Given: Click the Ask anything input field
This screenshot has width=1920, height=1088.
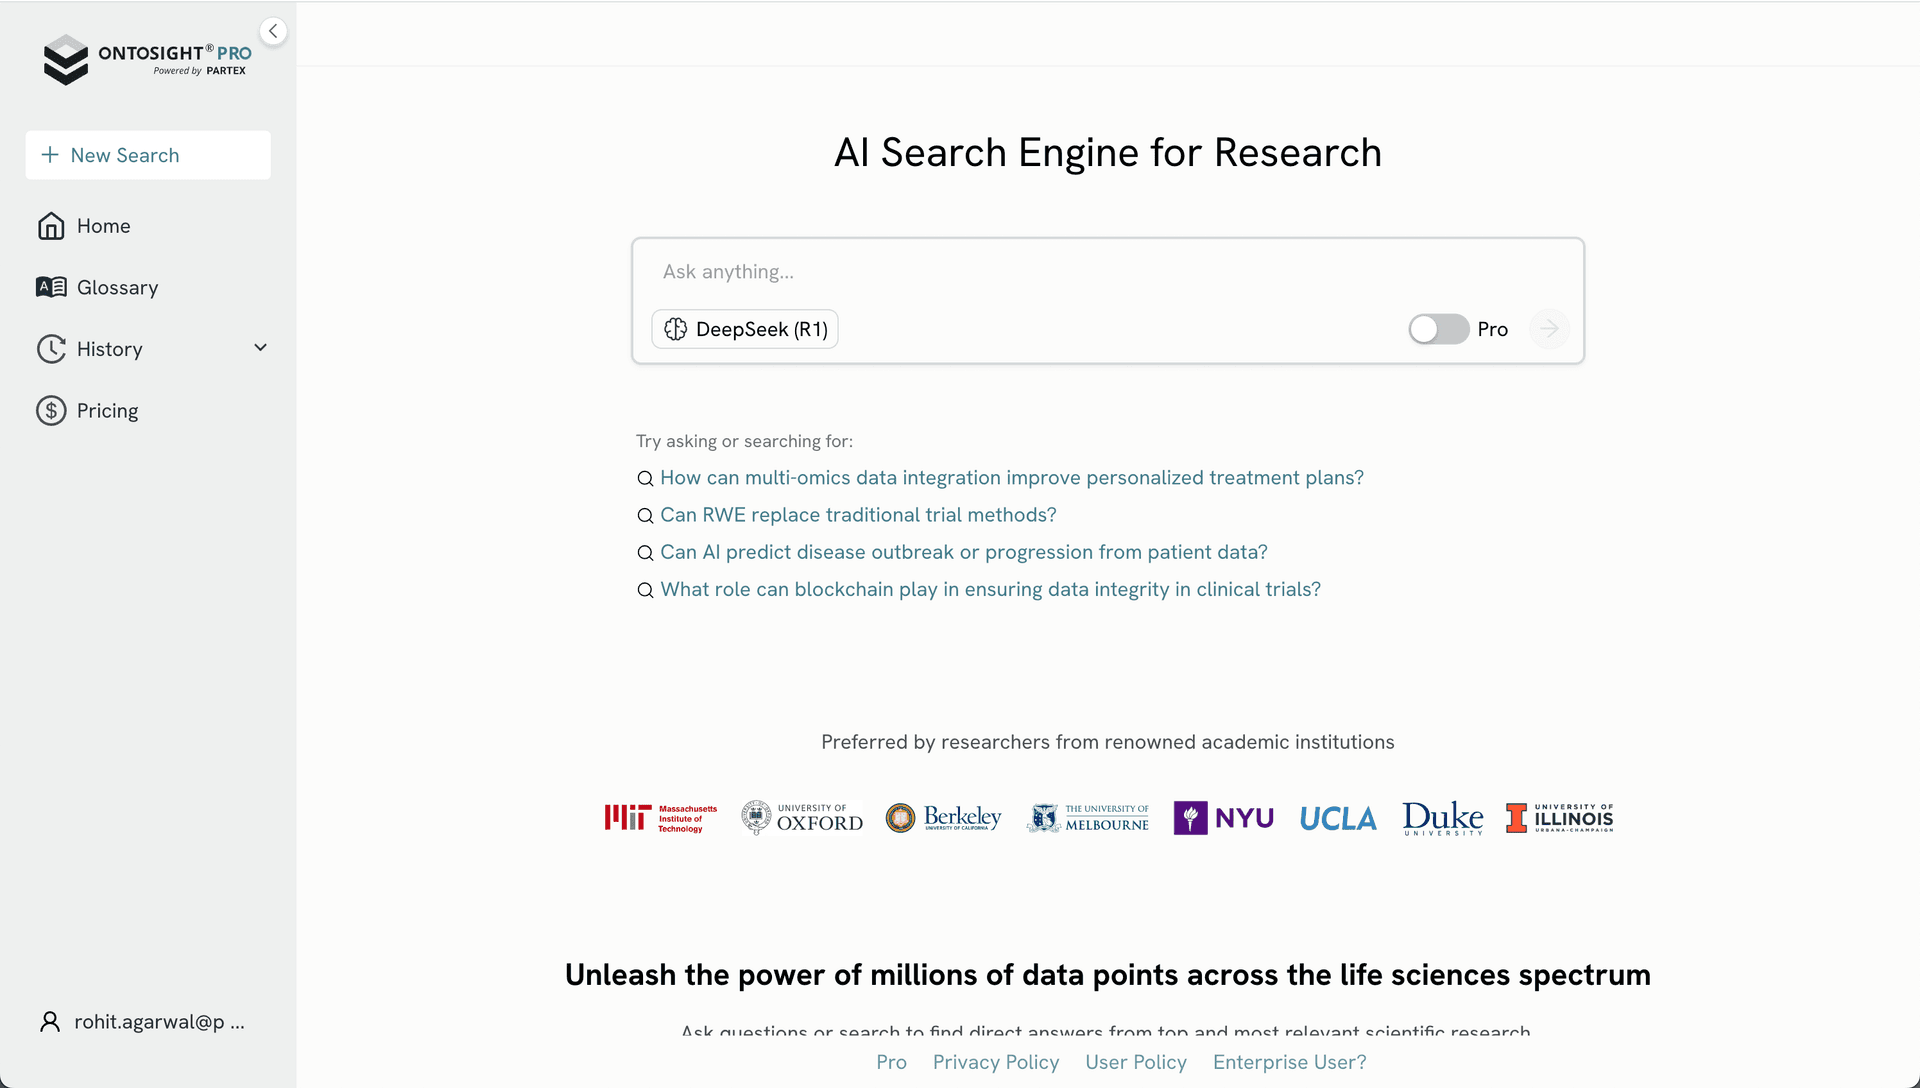Looking at the screenshot, I should click(1100, 271).
